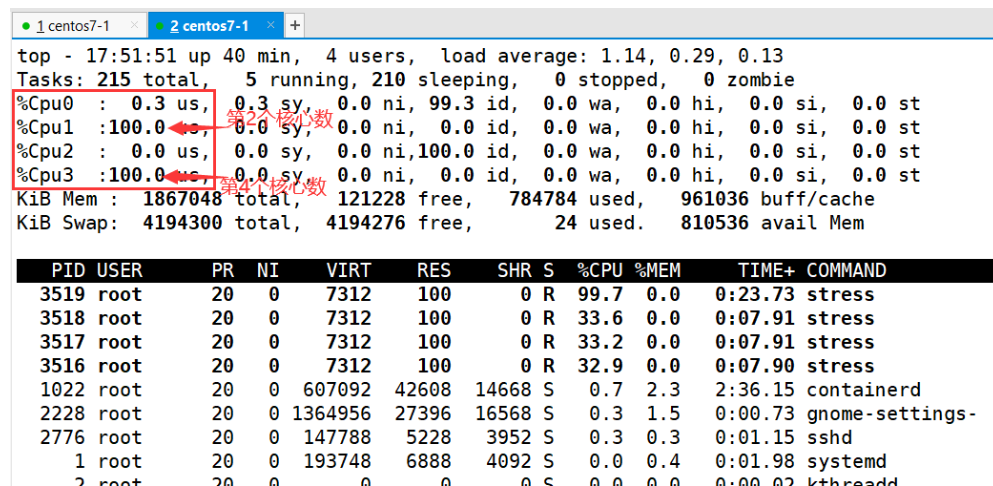The height and width of the screenshot is (486, 993).
Task: Click the 784784 used memory value
Action: point(543,200)
